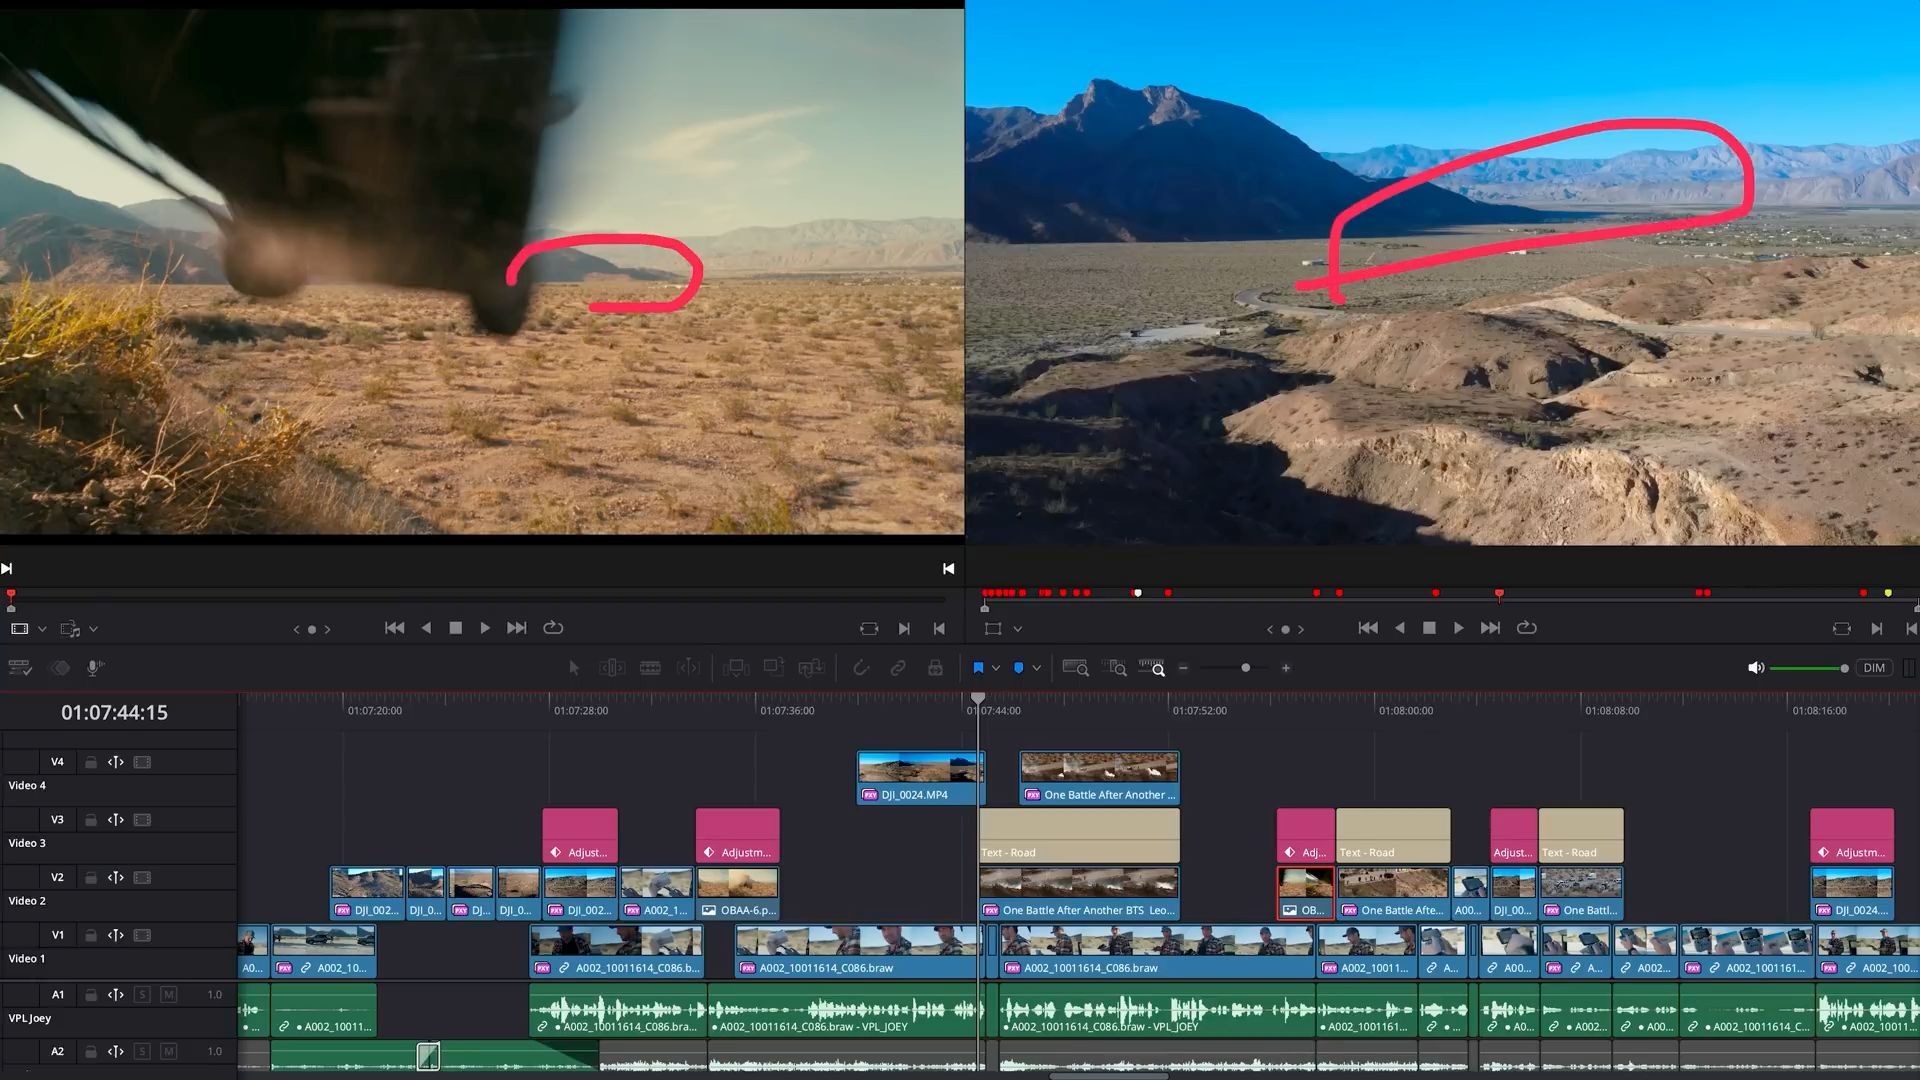Lock the V4 video track
The width and height of the screenshot is (1920, 1080).
(90, 762)
